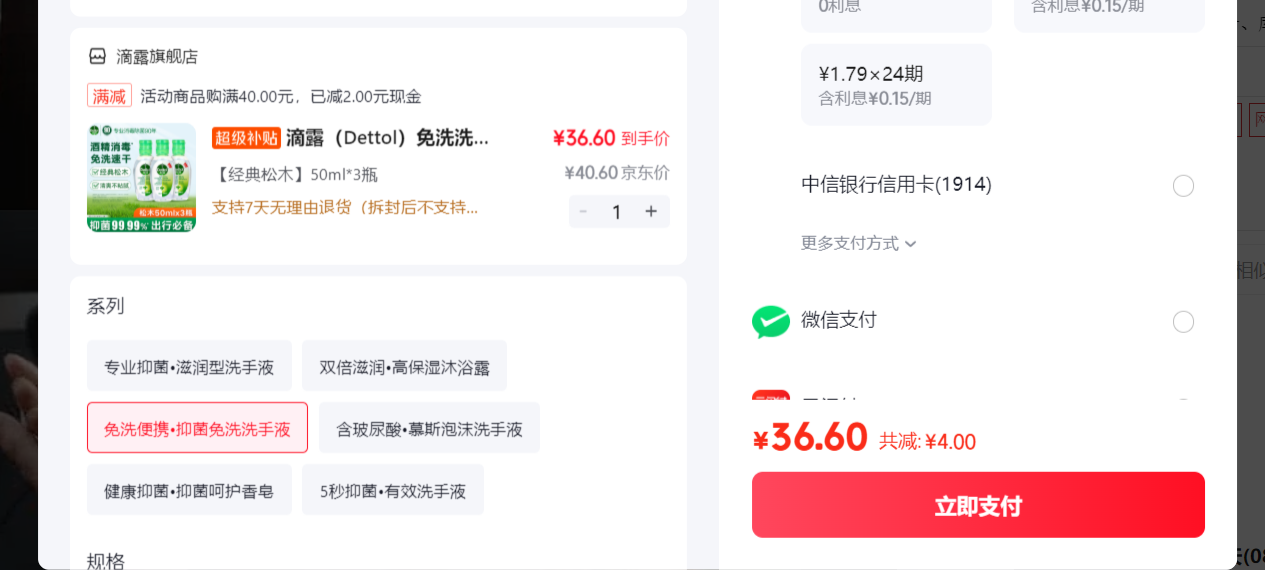Select the 双倍滋润•高保湿沐浴露 series
The height and width of the screenshot is (570, 1265).
pyautogui.click(x=404, y=366)
